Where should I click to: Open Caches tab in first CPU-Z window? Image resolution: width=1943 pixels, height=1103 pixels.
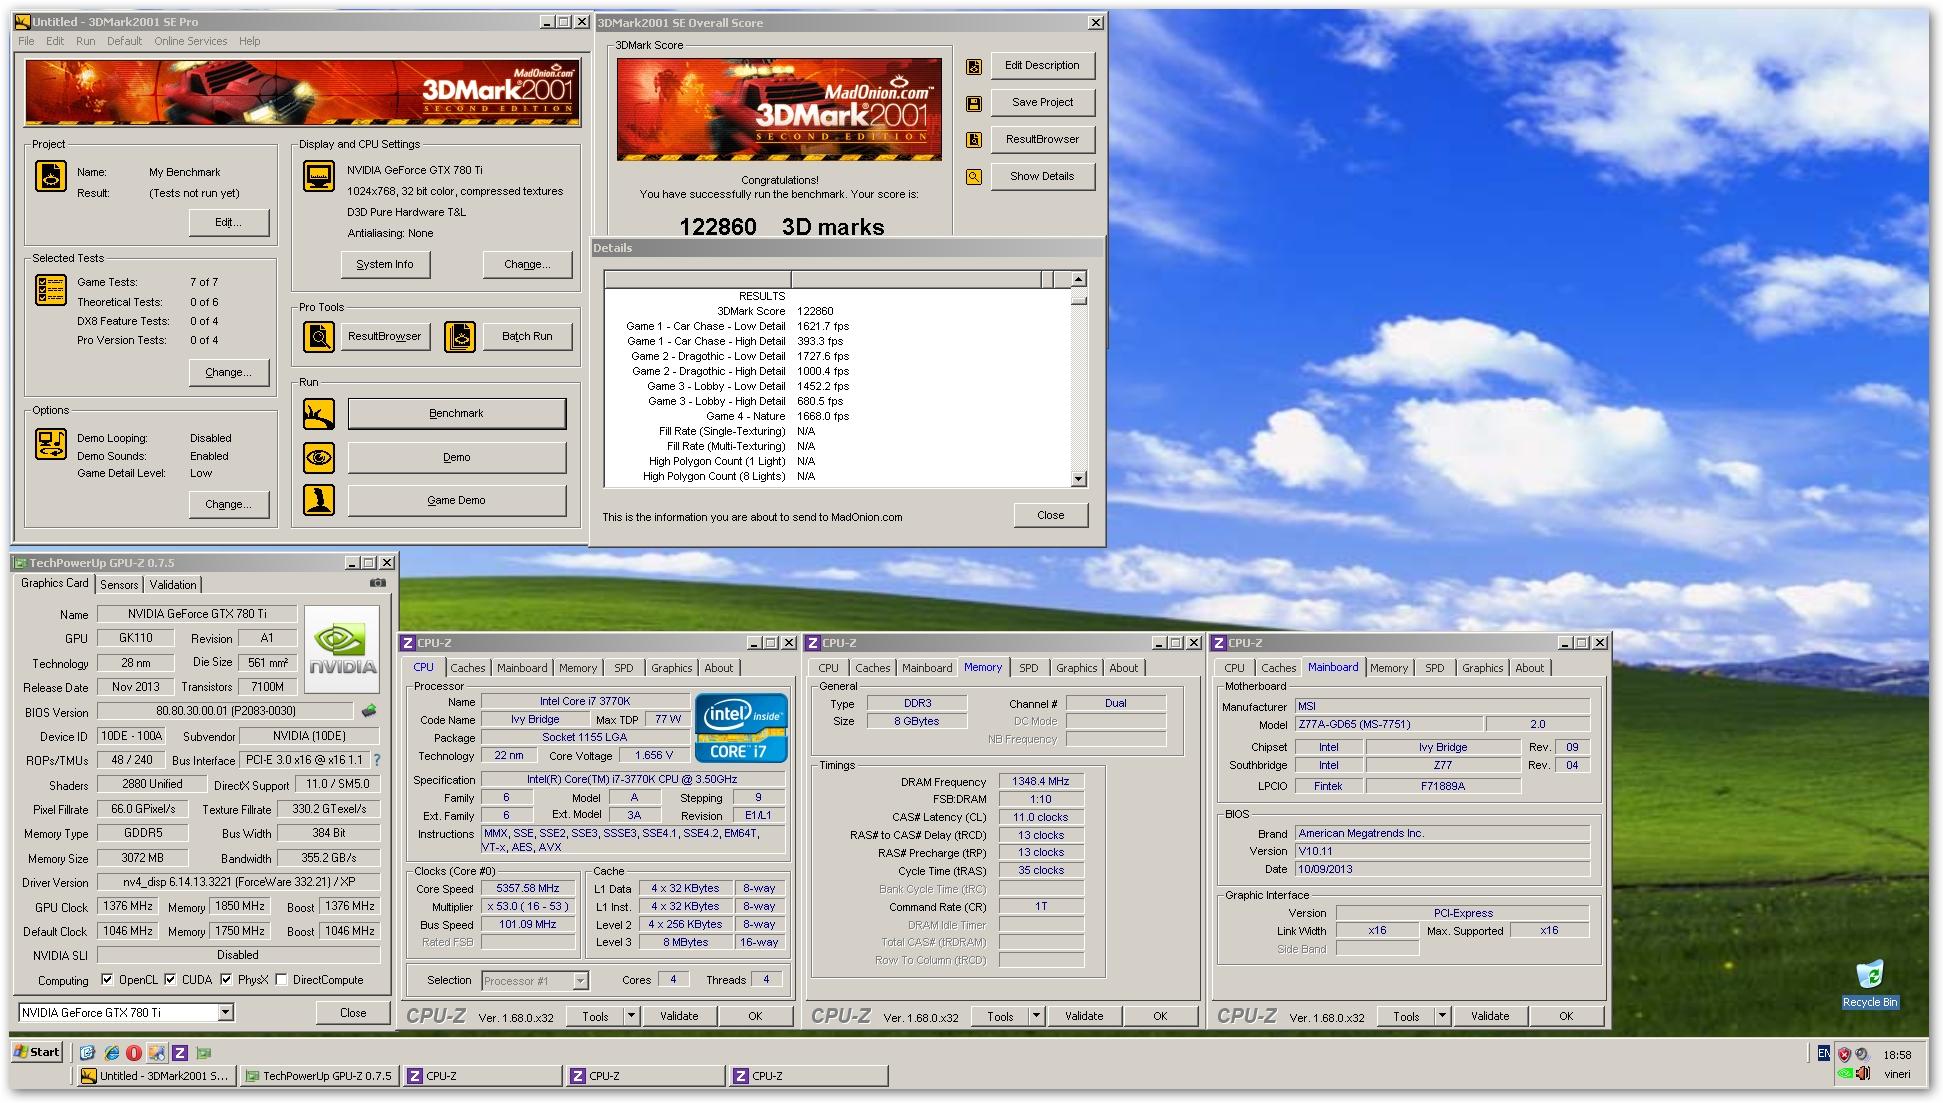pyautogui.click(x=467, y=668)
